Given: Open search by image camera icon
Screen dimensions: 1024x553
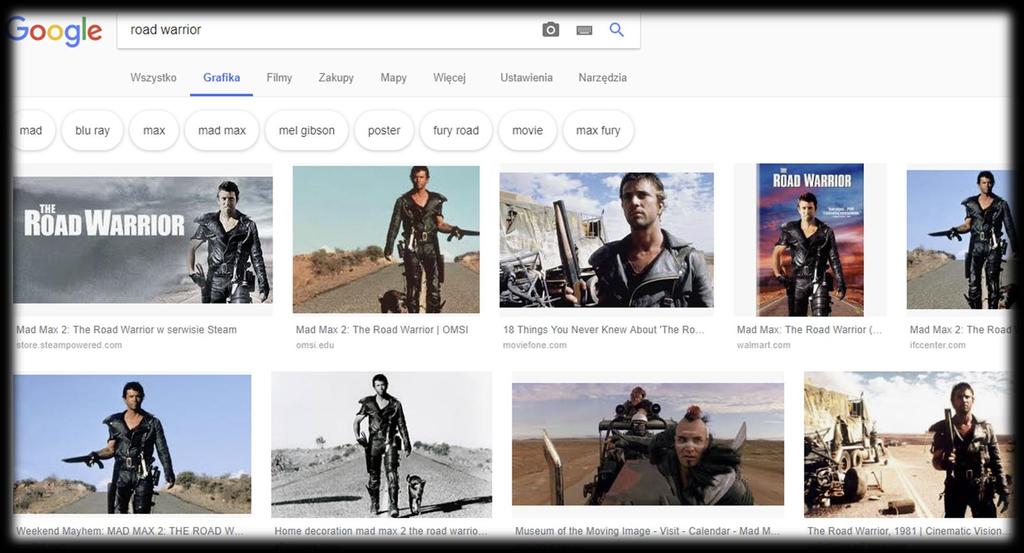Looking at the screenshot, I should pos(551,29).
